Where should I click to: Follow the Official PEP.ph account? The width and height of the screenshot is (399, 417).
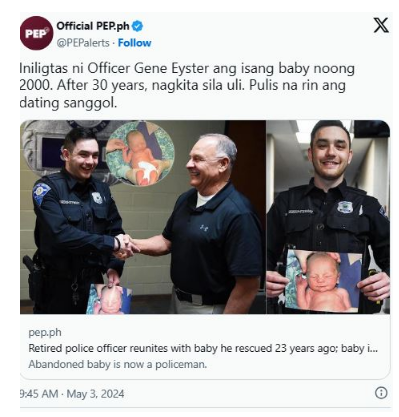point(135,43)
